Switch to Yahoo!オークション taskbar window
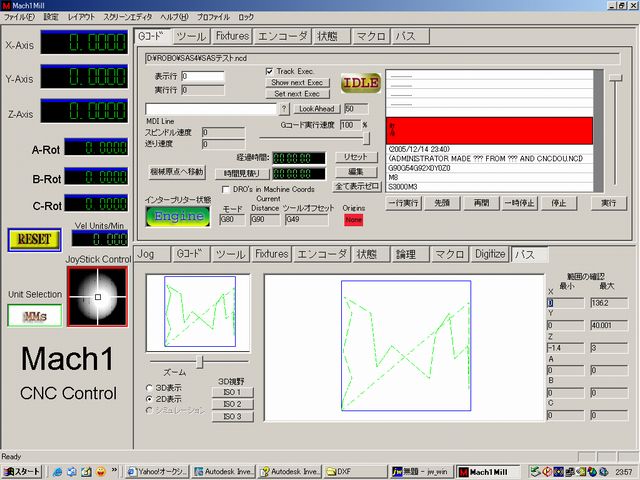The height and width of the screenshot is (480, 640). (157, 472)
